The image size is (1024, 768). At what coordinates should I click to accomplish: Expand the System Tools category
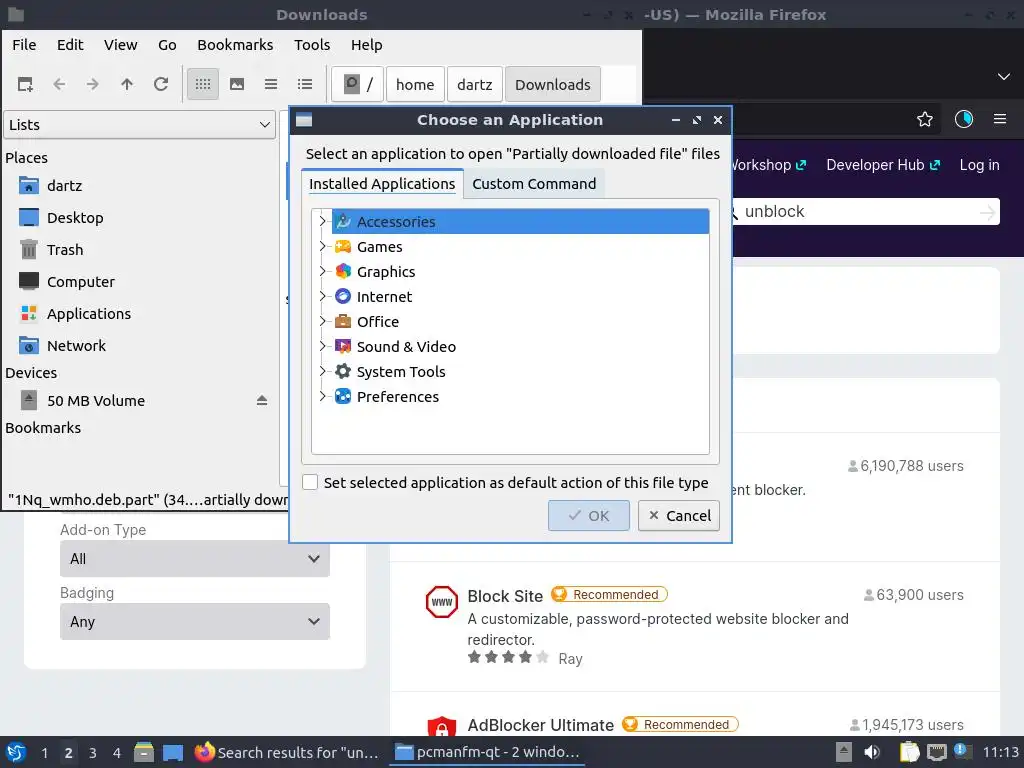(x=322, y=371)
